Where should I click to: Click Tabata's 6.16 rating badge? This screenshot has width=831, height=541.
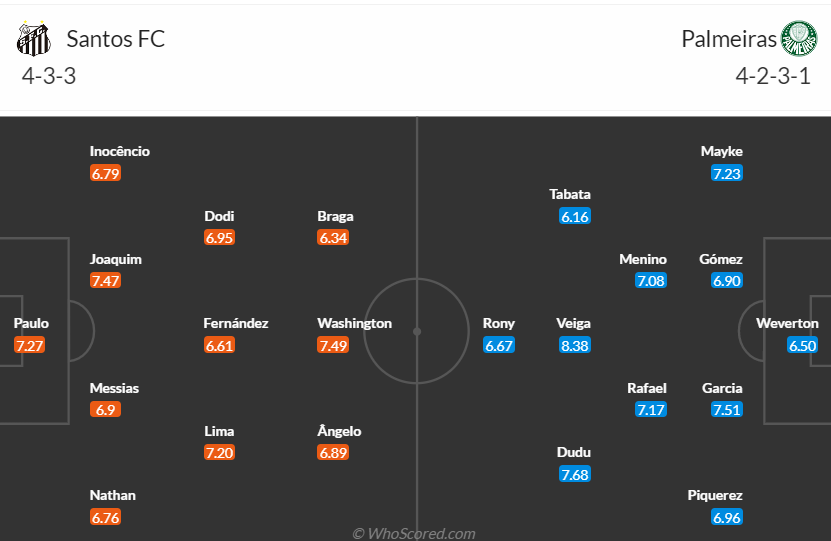click(x=574, y=216)
